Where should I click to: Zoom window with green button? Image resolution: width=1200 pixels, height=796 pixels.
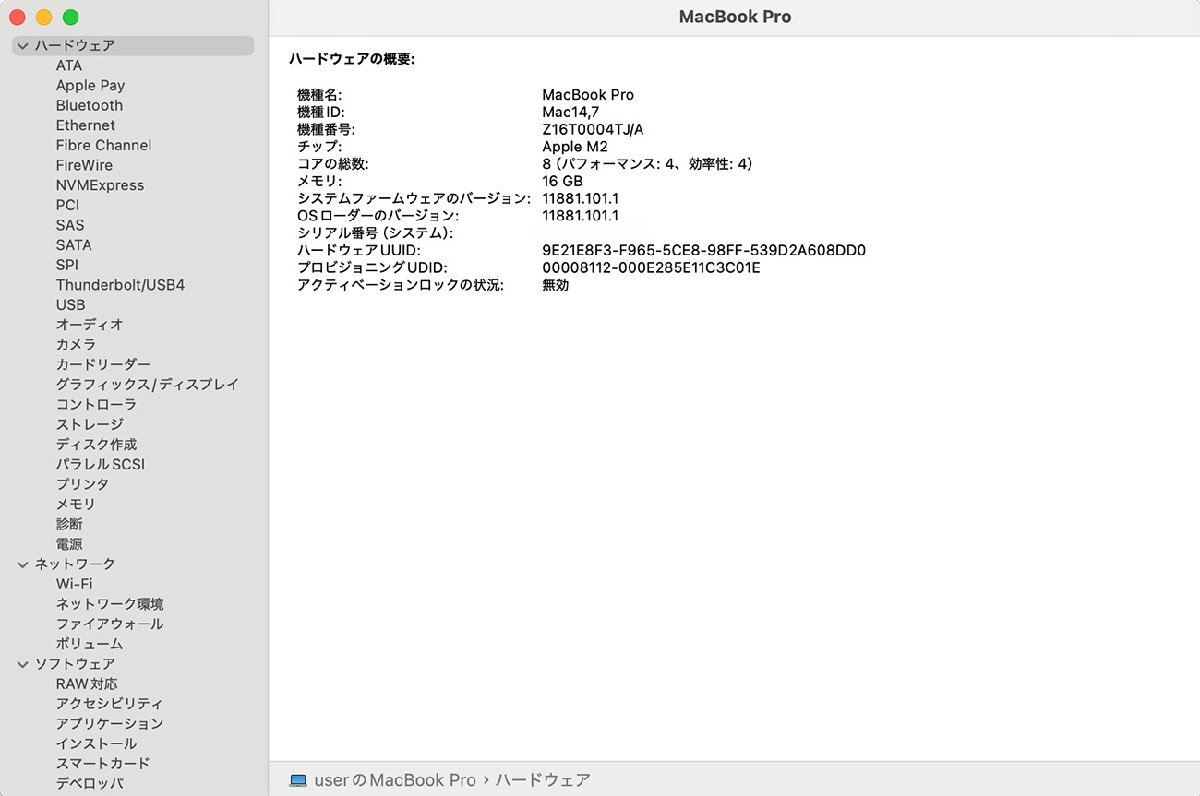[x=70, y=18]
